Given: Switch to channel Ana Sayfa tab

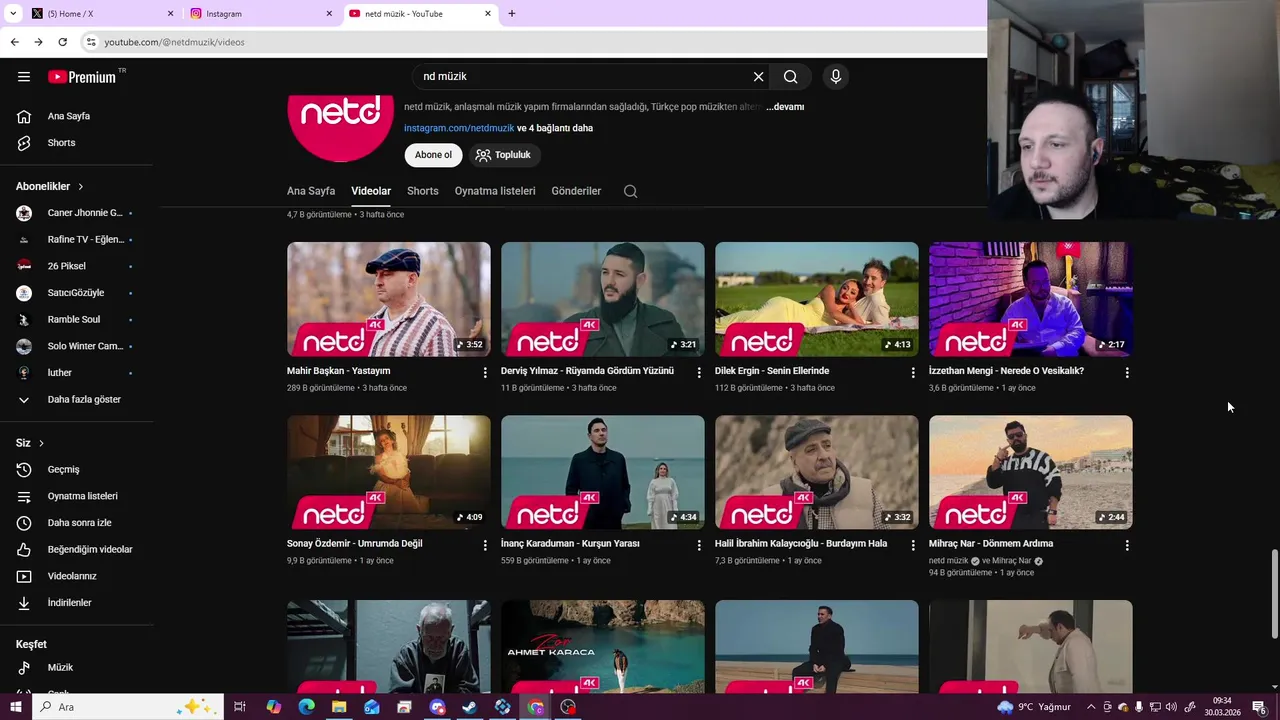Looking at the screenshot, I should pos(311,191).
